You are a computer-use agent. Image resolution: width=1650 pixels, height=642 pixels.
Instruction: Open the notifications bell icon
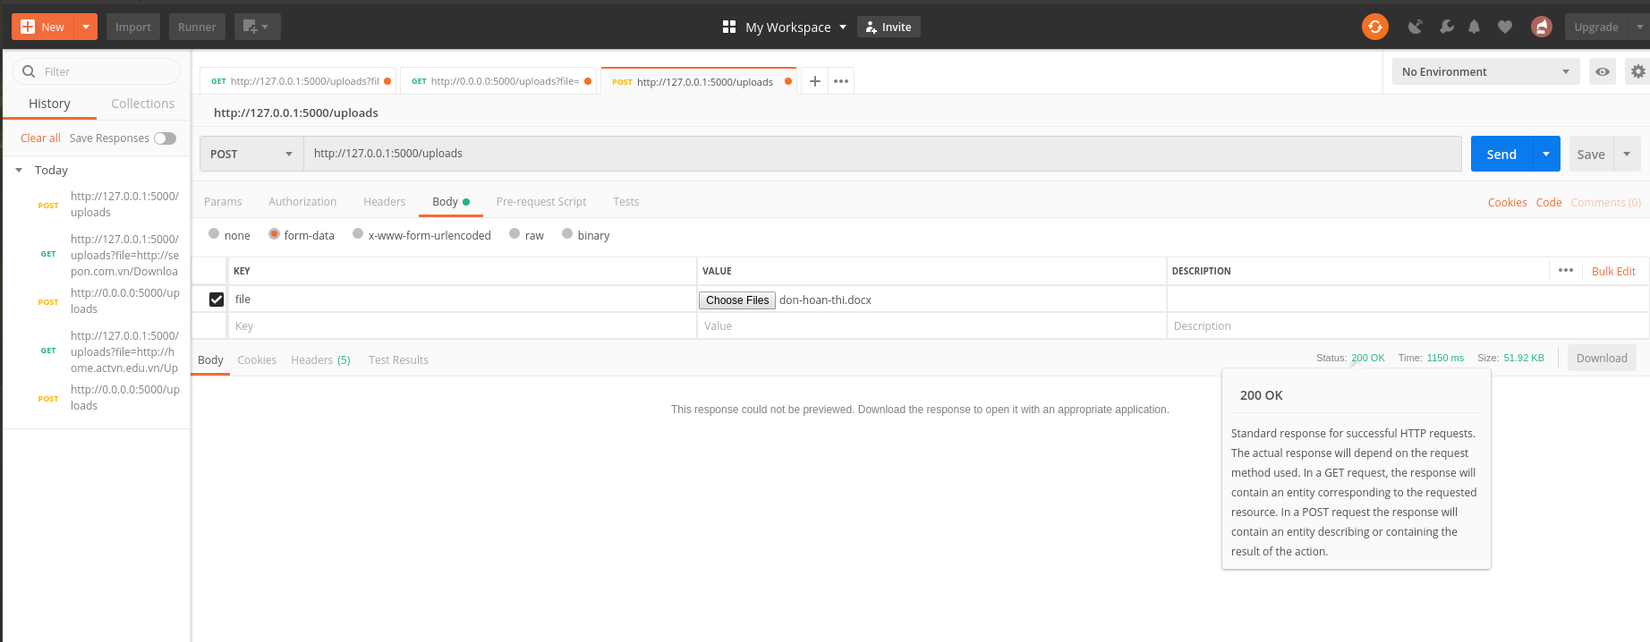click(x=1474, y=27)
